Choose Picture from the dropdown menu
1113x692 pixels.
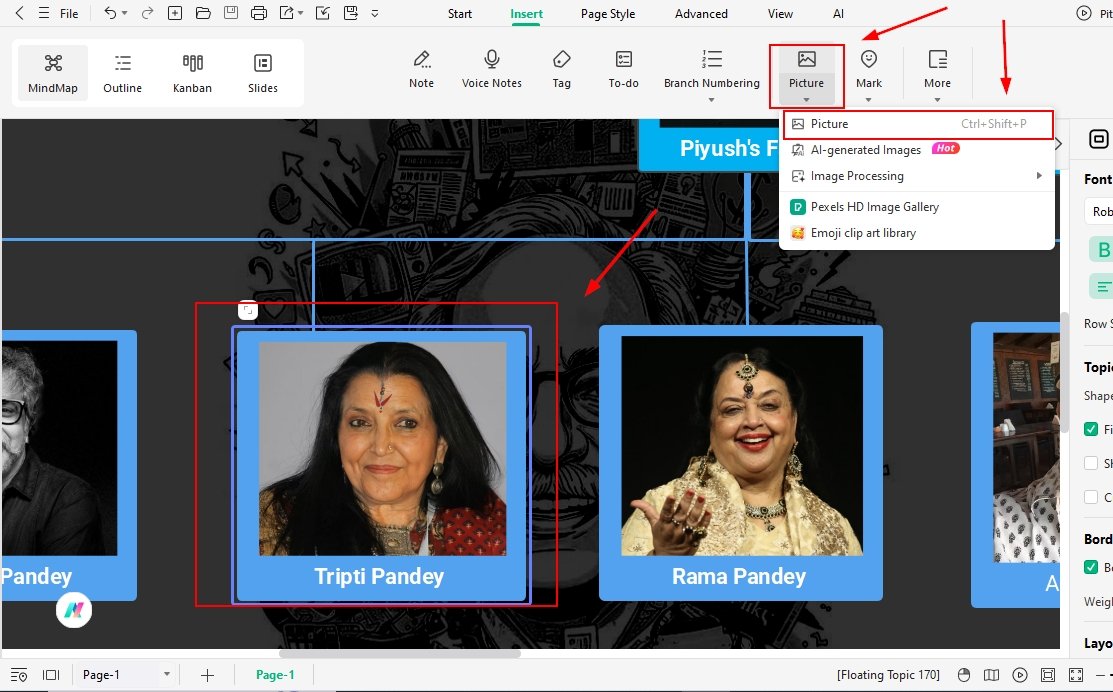coord(918,124)
